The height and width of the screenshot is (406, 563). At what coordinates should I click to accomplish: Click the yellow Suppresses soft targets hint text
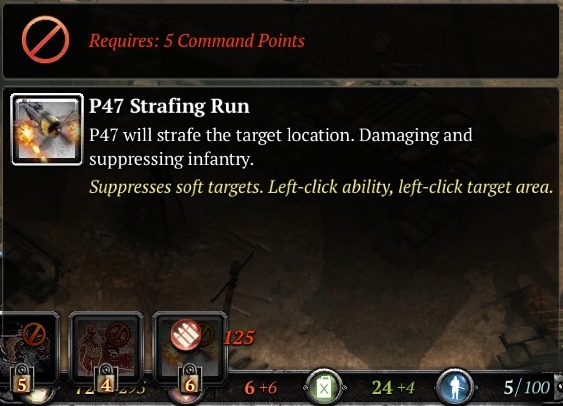coord(321,187)
